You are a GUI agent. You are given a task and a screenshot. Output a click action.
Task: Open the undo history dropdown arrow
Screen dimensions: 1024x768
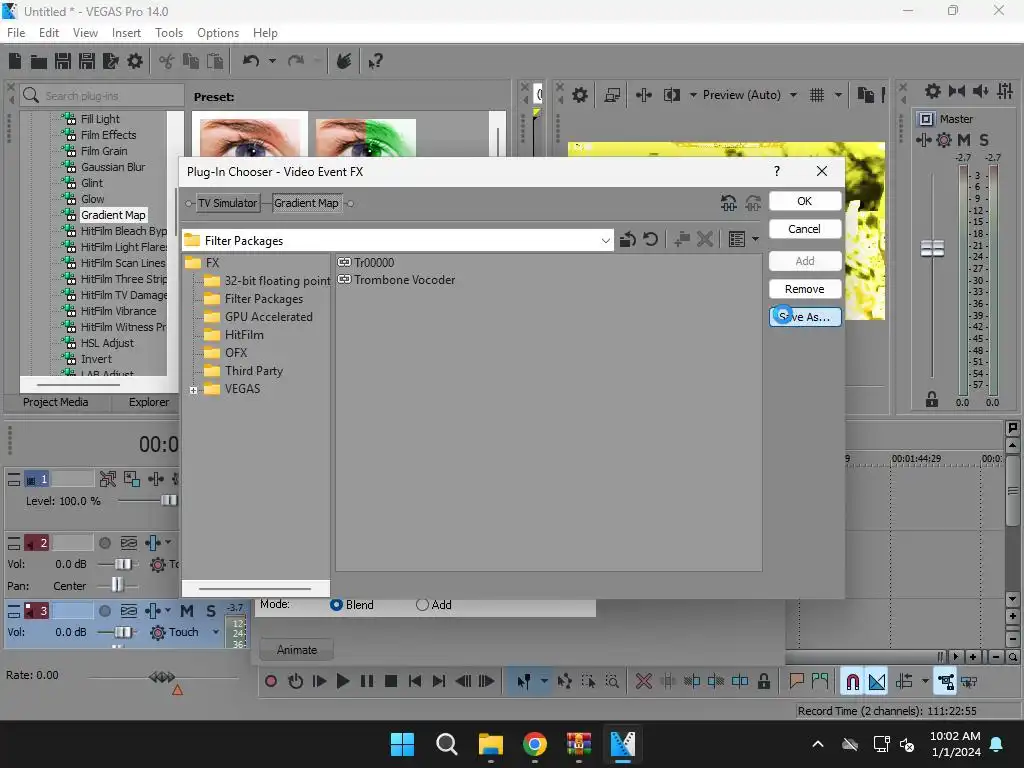[x=272, y=61]
